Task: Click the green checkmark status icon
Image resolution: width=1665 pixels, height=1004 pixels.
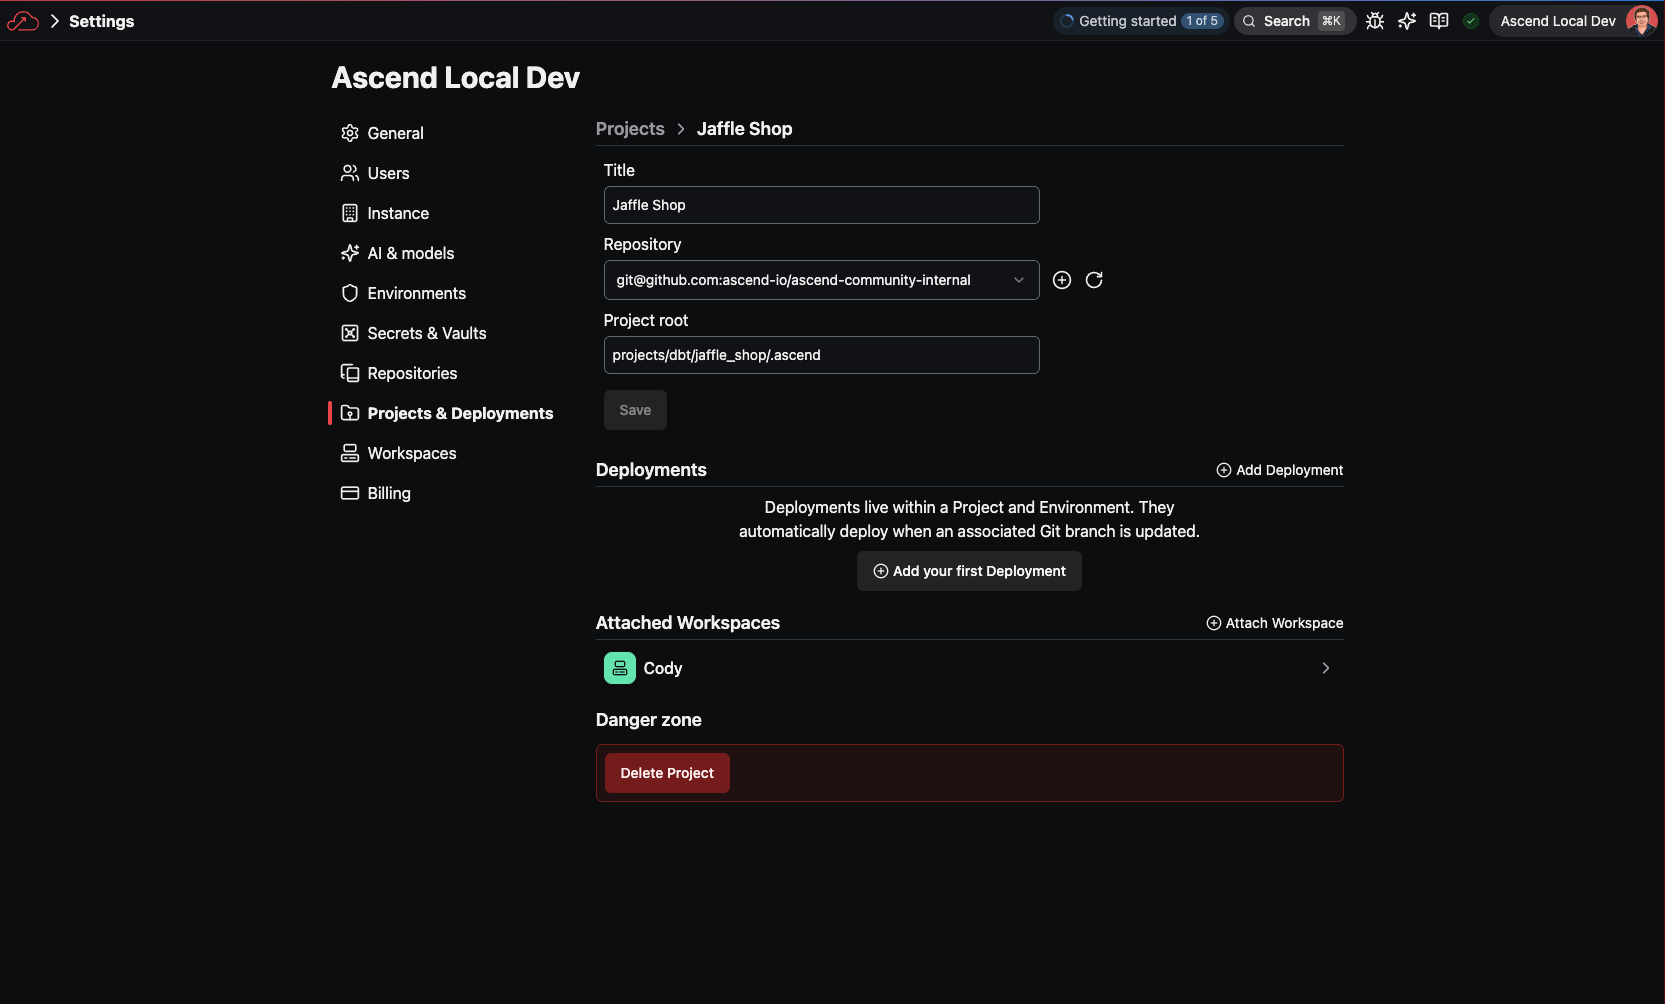Action: coord(1470,20)
